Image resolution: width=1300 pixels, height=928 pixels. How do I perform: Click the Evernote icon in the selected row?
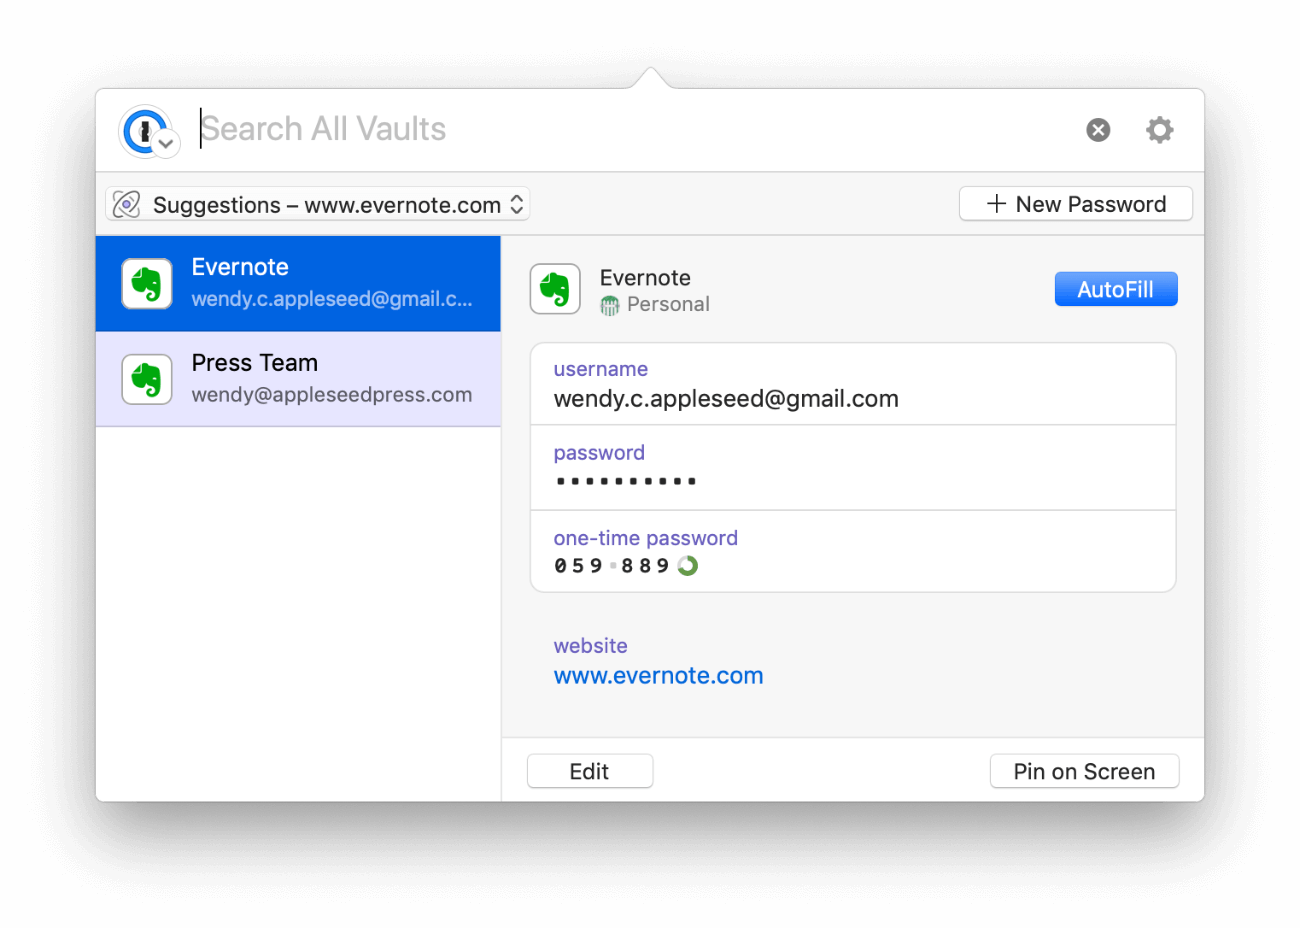point(147,284)
